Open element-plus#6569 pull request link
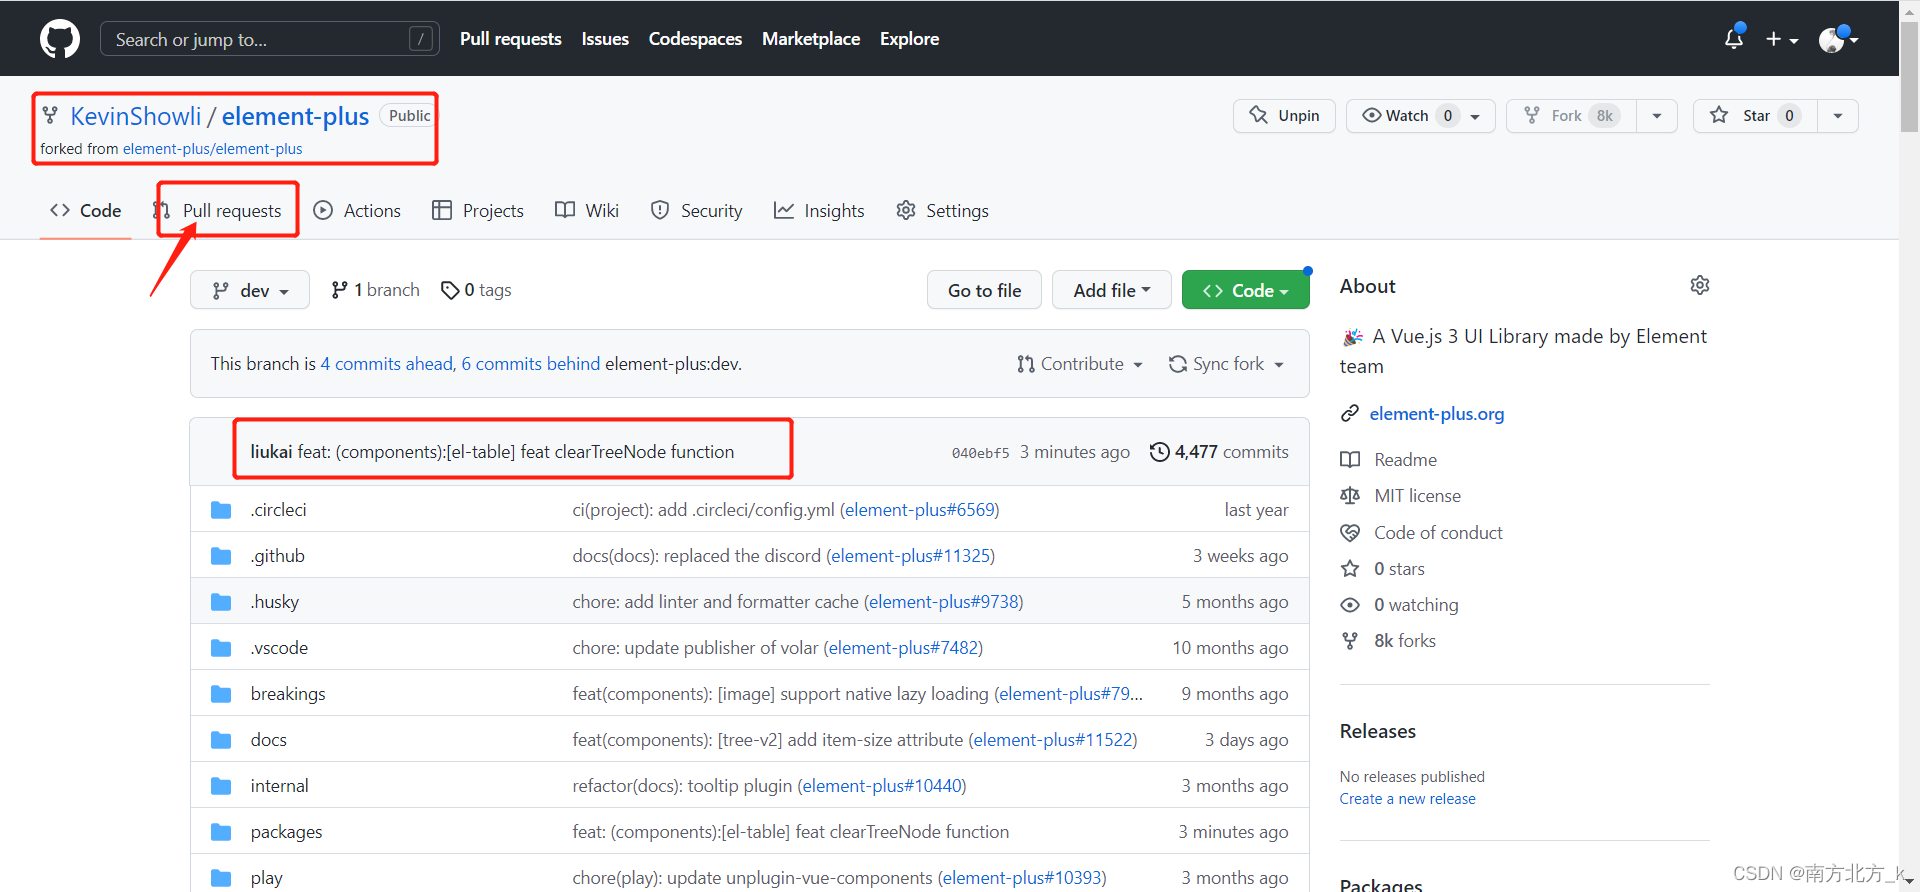This screenshot has height=892, width=1920. coord(920,510)
